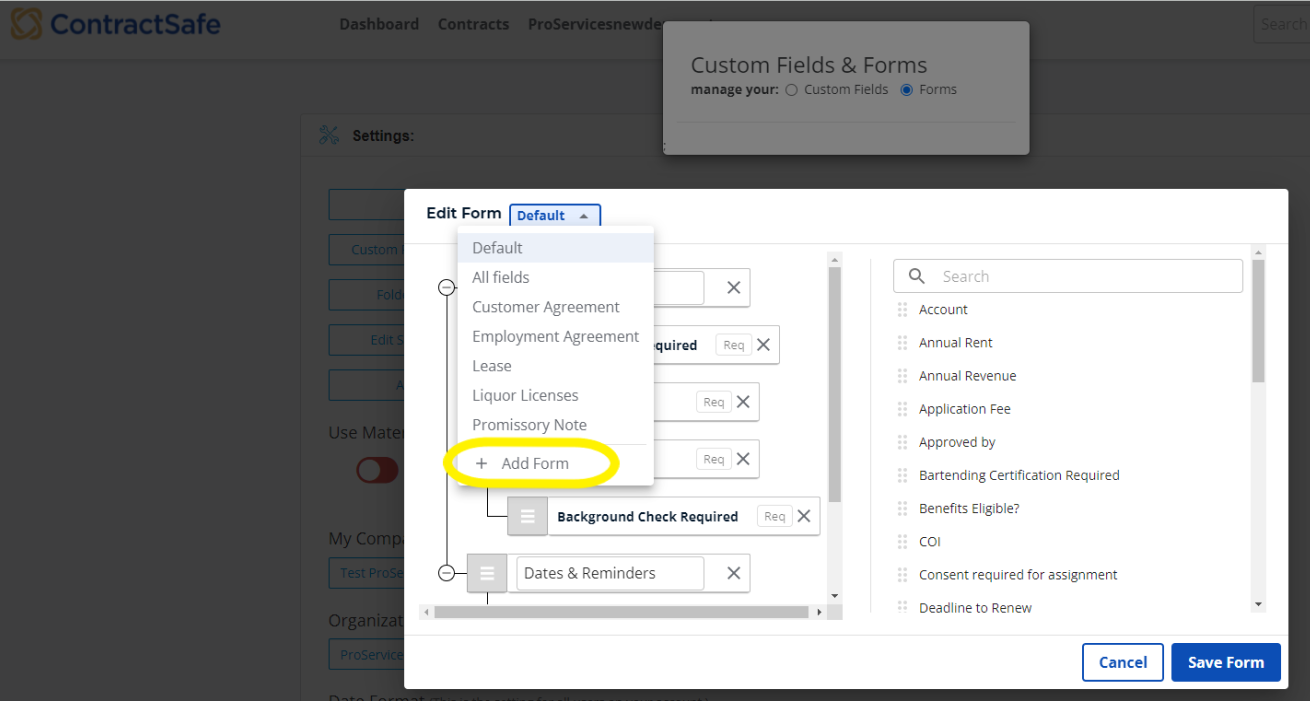Click drag dots beside Application Fee
The height and width of the screenshot is (701, 1310).
902,409
